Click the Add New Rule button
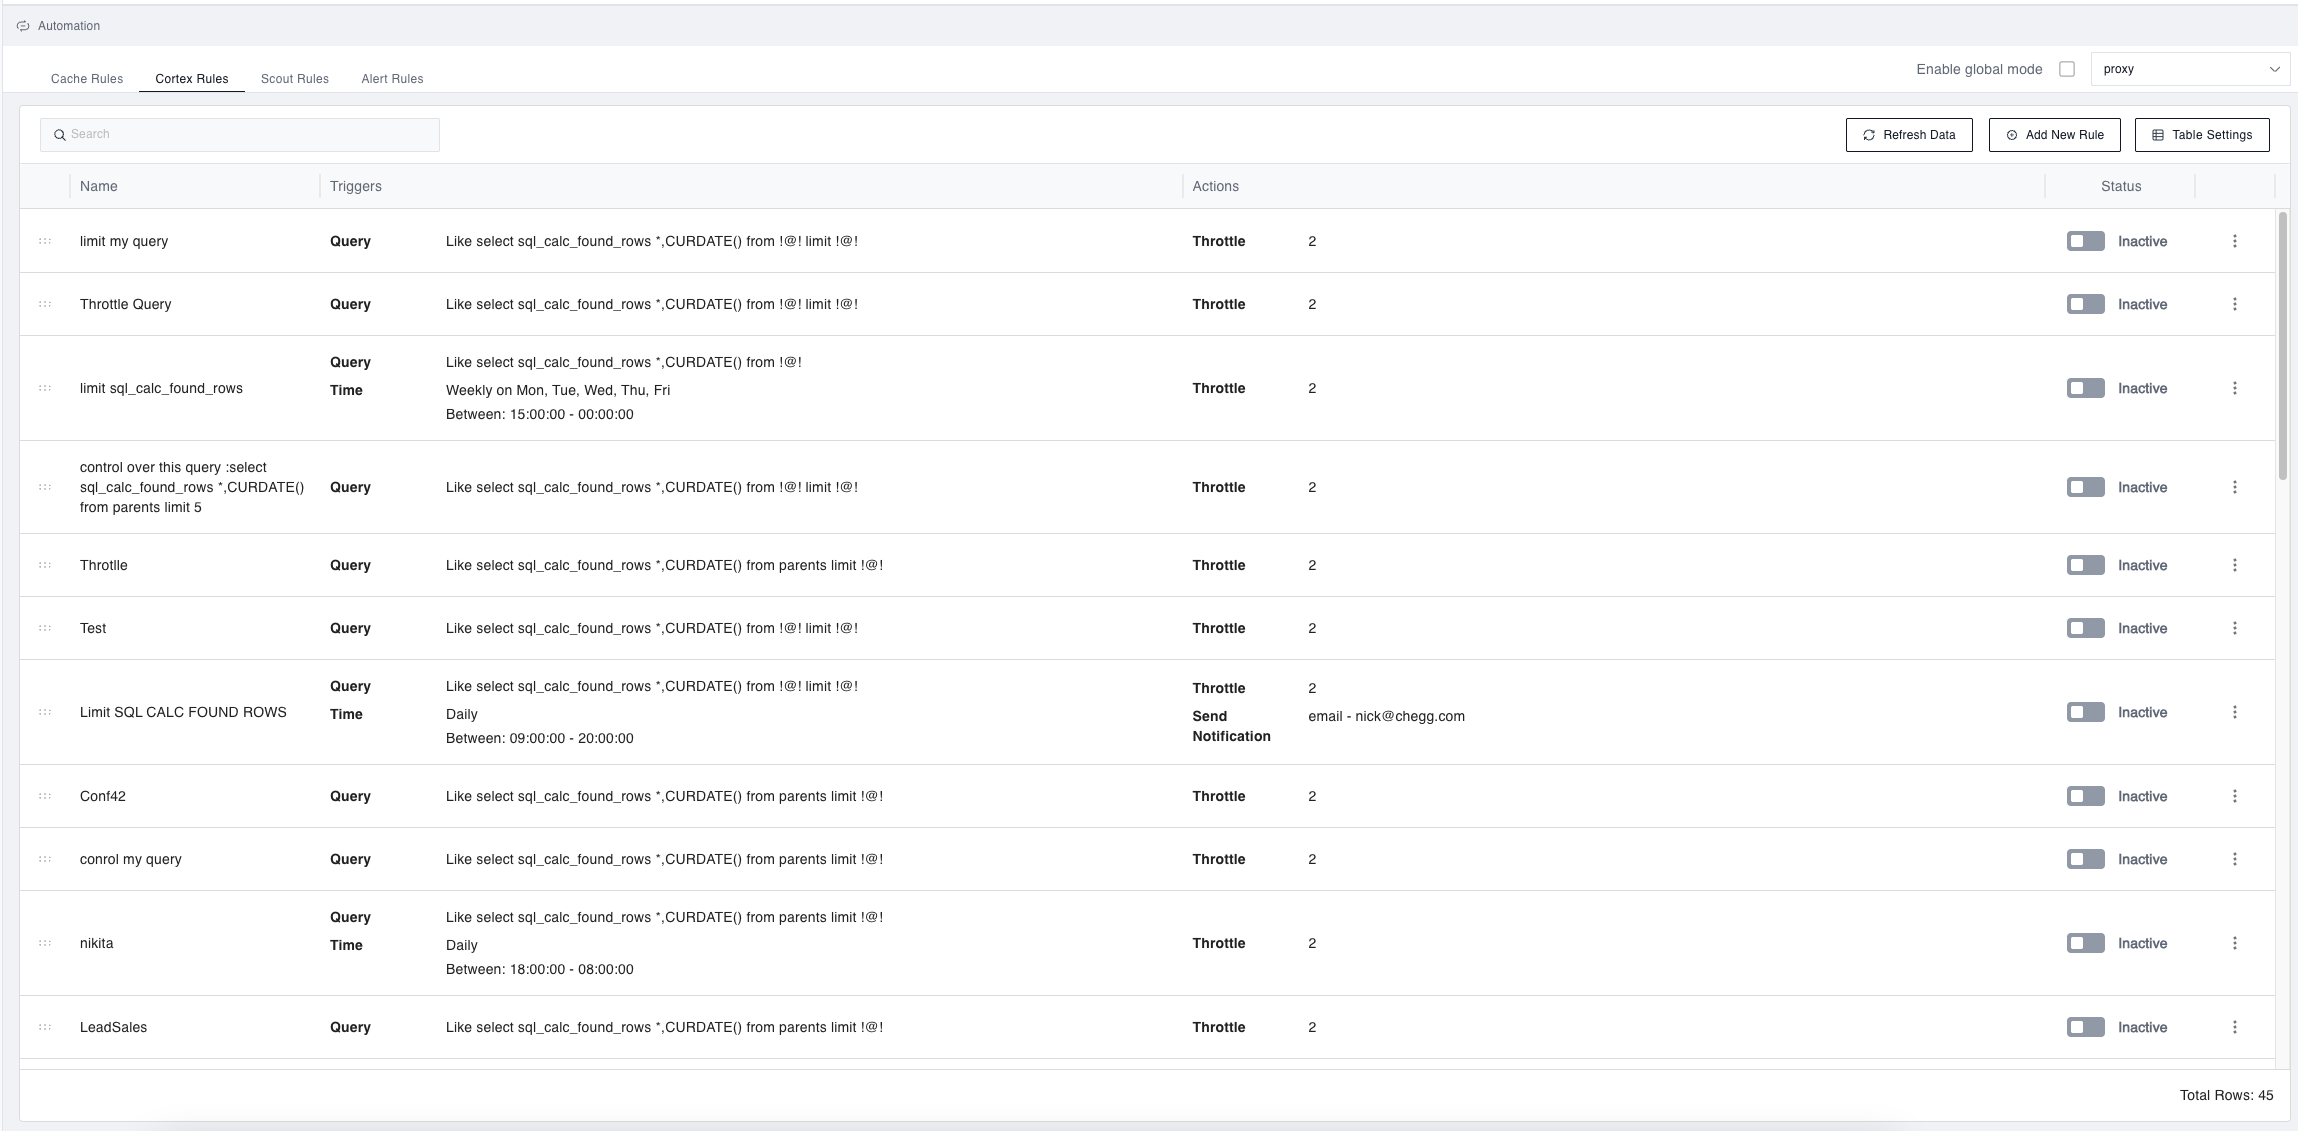2298x1131 pixels. click(x=2054, y=135)
